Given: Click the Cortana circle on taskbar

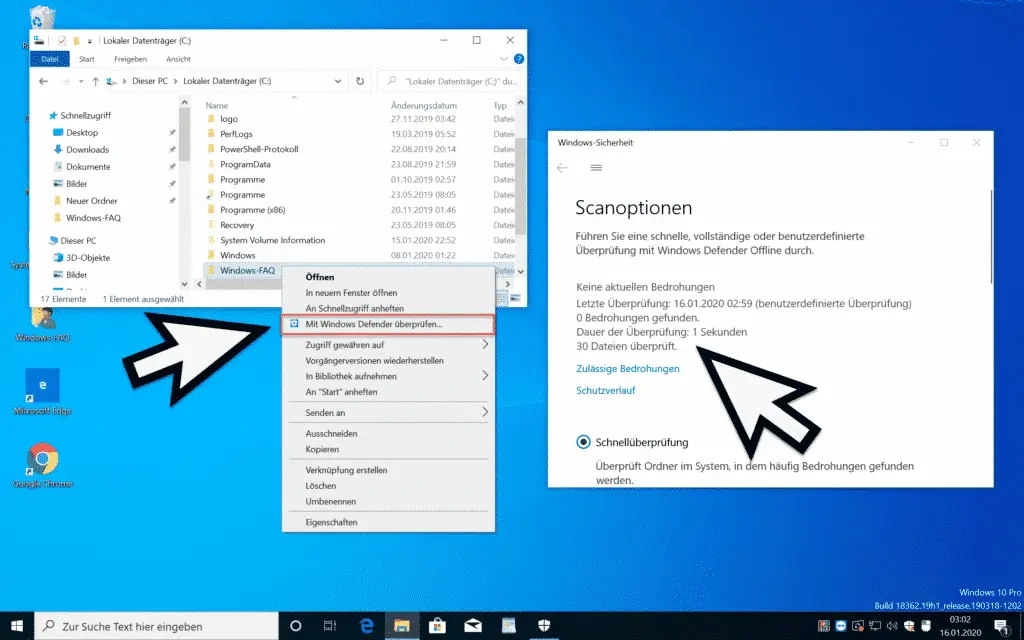Looking at the screenshot, I should coord(295,626).
